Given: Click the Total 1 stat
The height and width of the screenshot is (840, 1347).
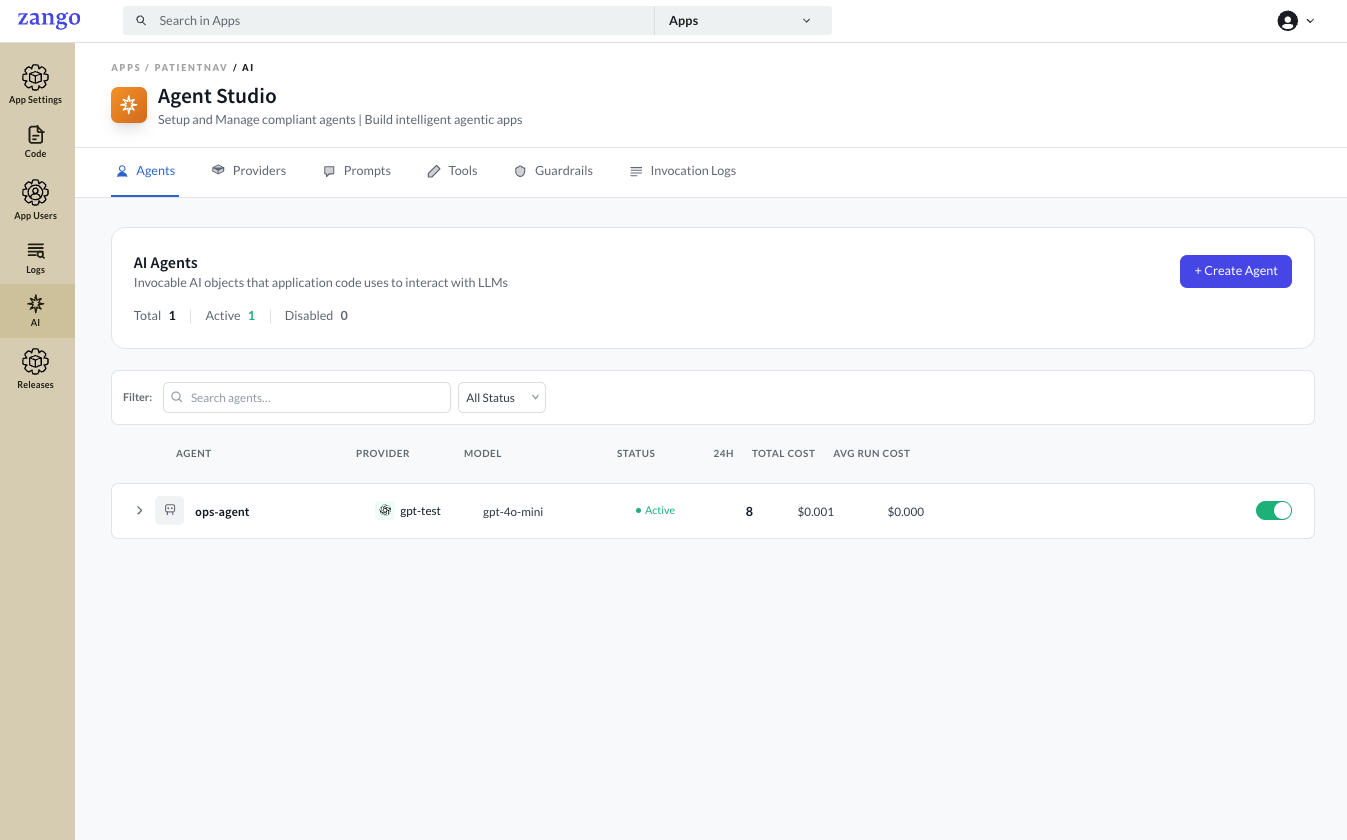Looking at the screenshot, I should coord(155,315).
